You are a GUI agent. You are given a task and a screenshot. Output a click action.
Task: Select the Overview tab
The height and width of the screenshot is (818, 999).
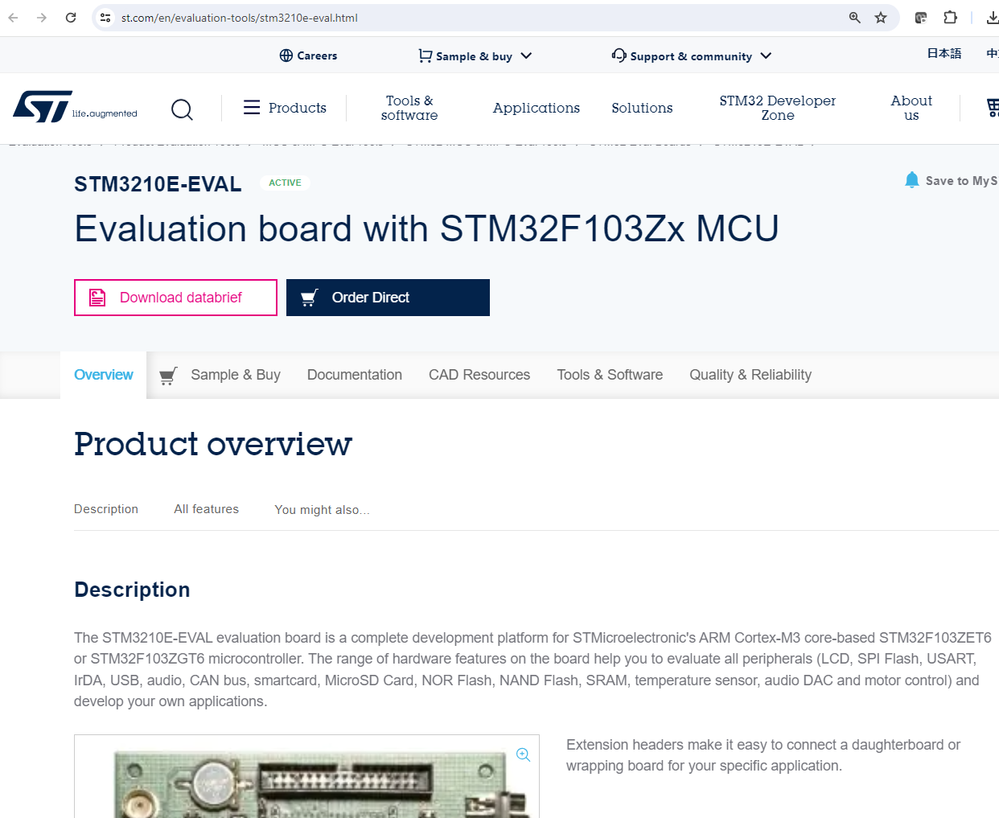coord(103,375)
